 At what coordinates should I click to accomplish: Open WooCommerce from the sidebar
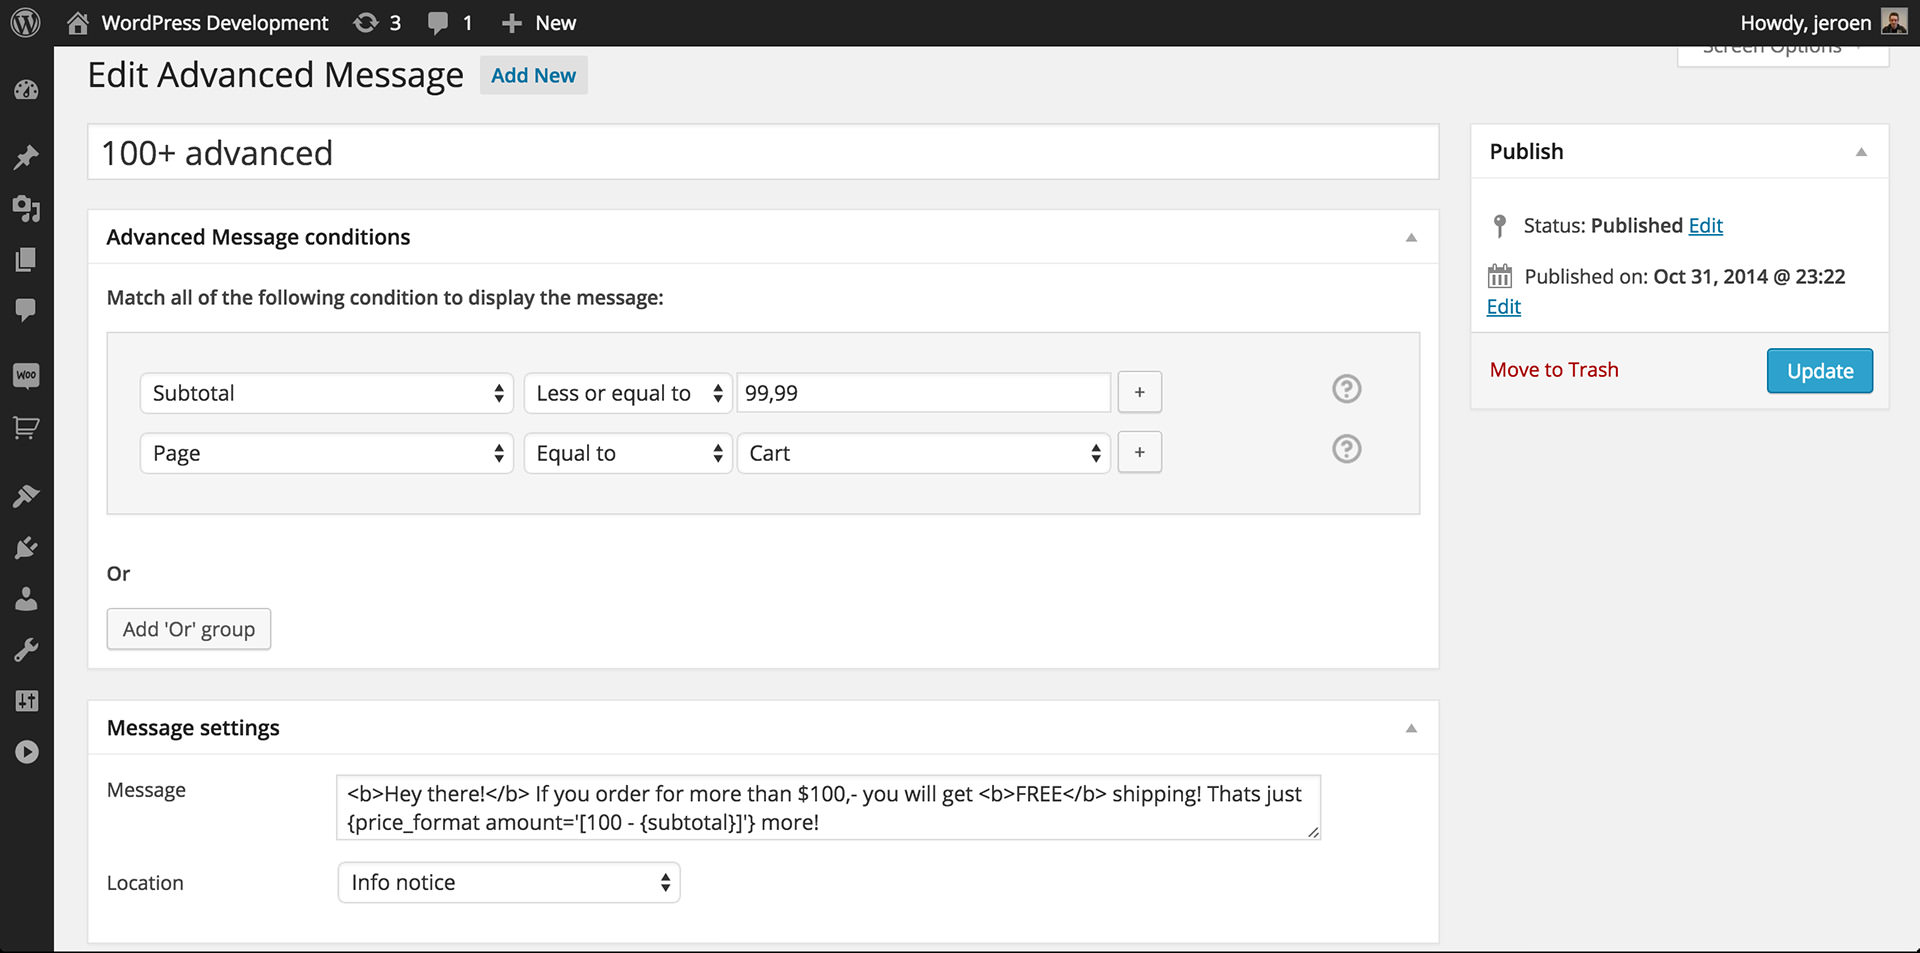click(x=26, y=375)
